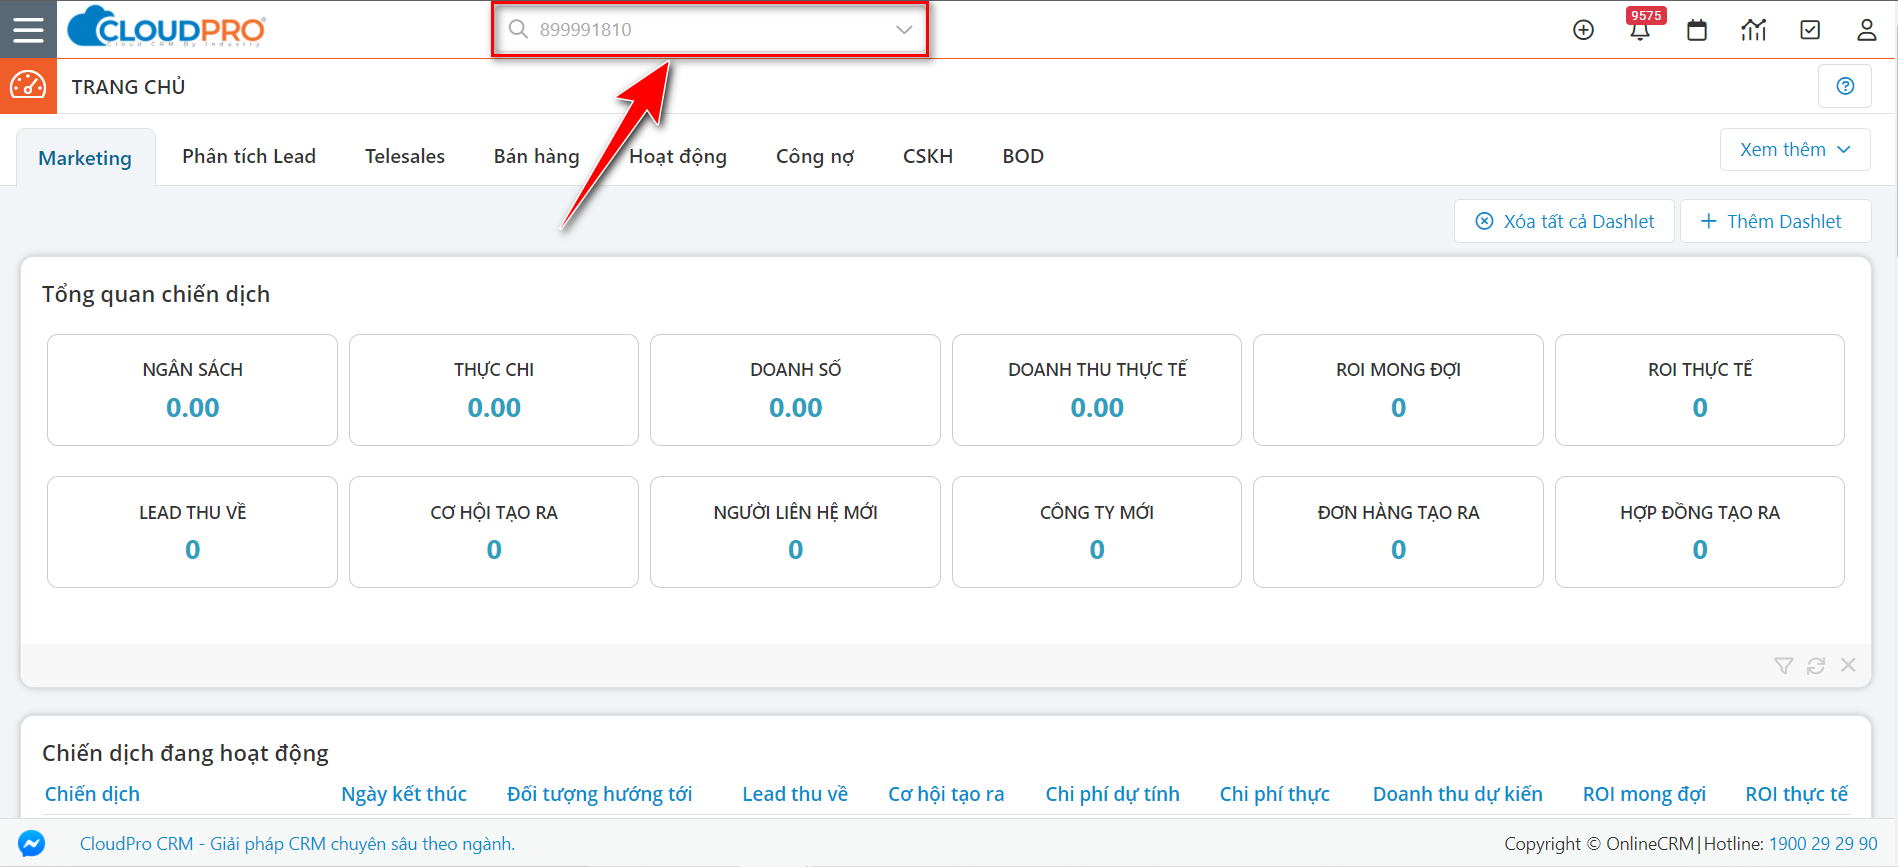
Task: Open the tasks checklist icon
Action: (x=1810, y=30)
